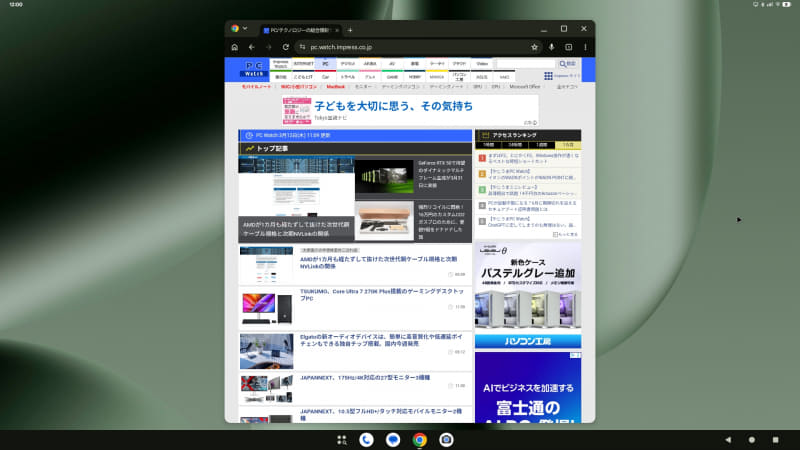Reload the PC Watch page

(286, 47)
